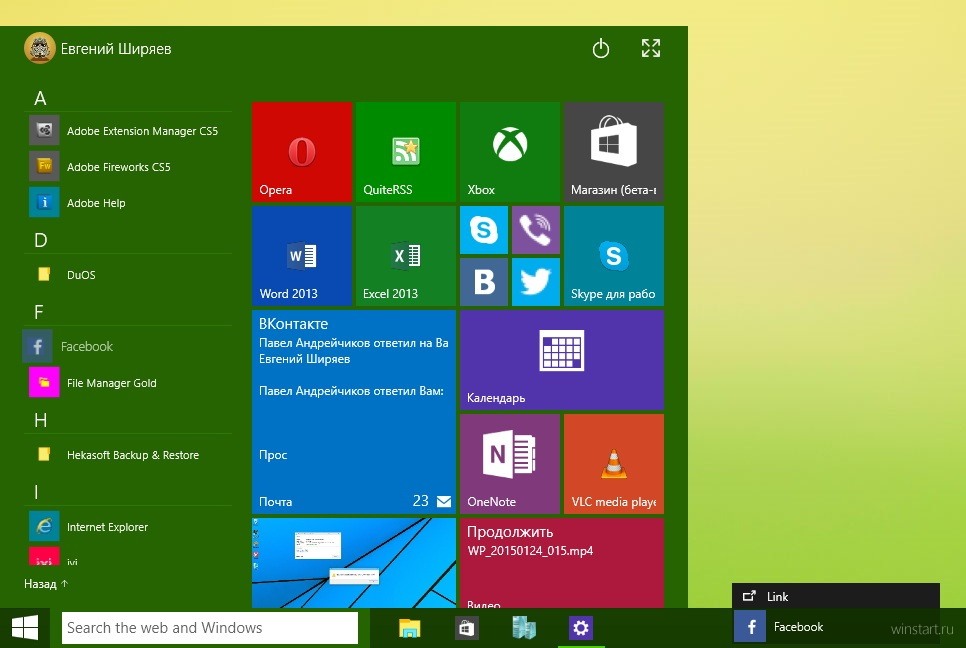
Task: Select the letter A group header
Action: pos(40,98)
